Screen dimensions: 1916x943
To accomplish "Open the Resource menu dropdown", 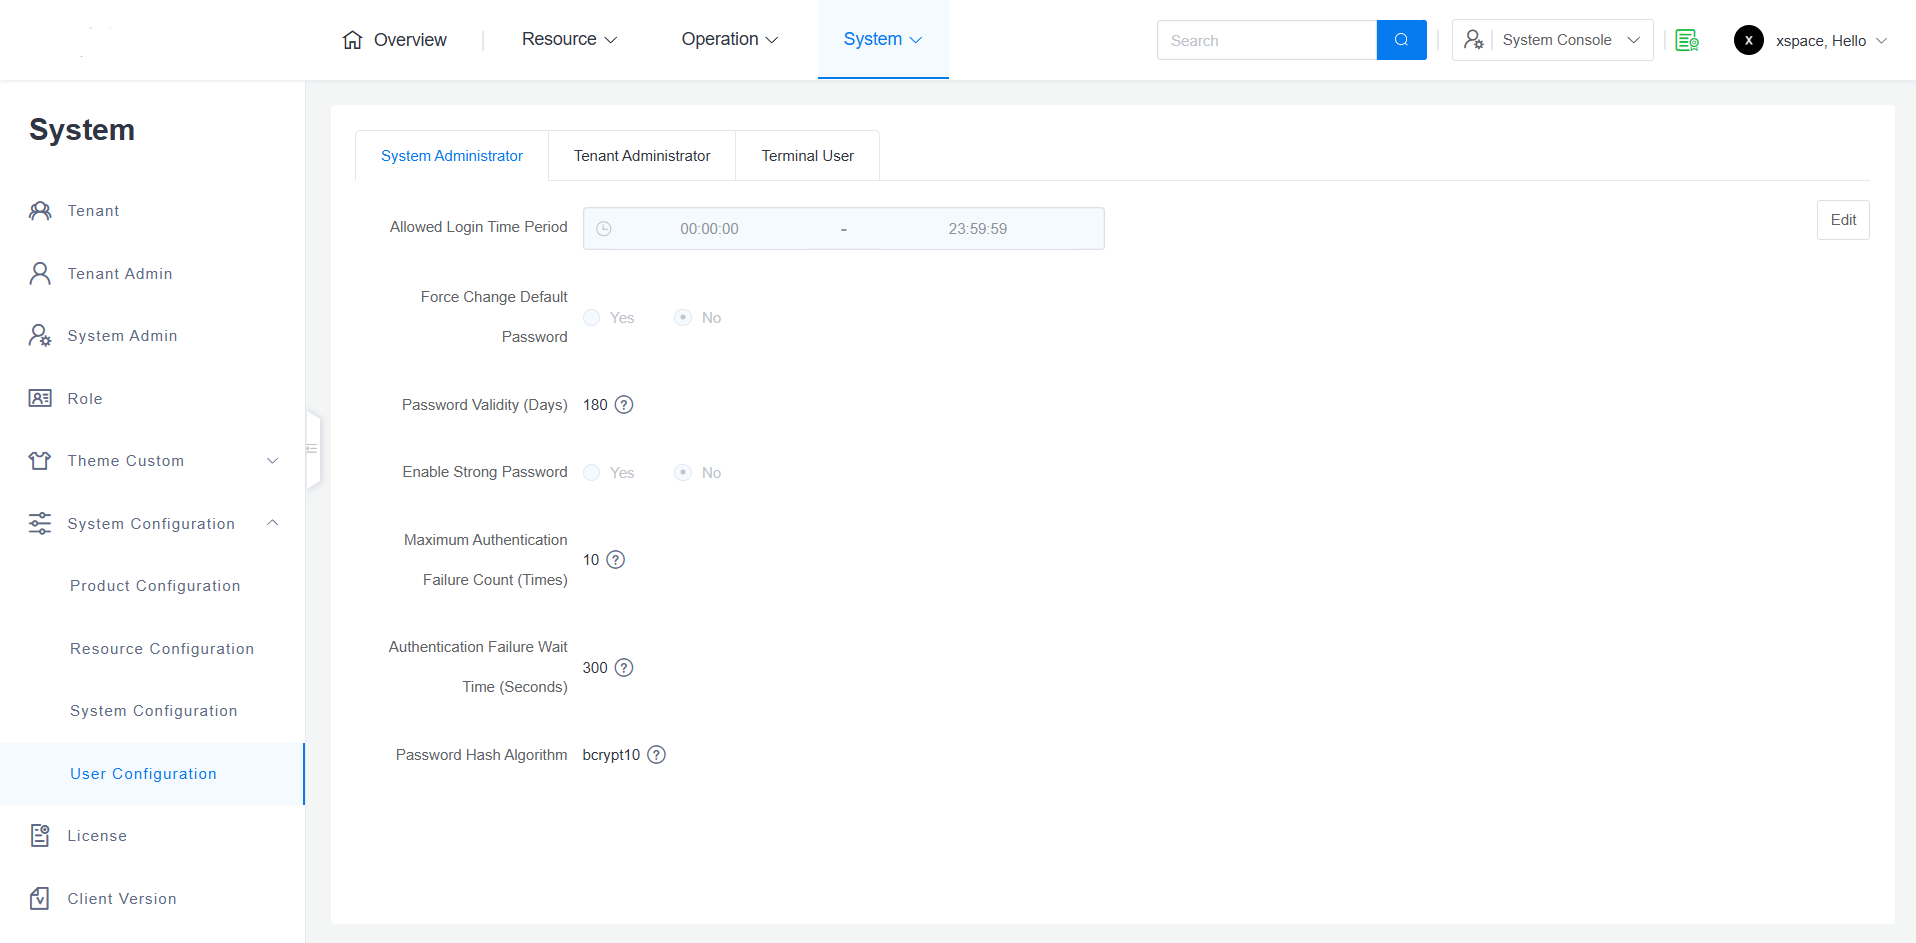I will (x=569, y=39).
